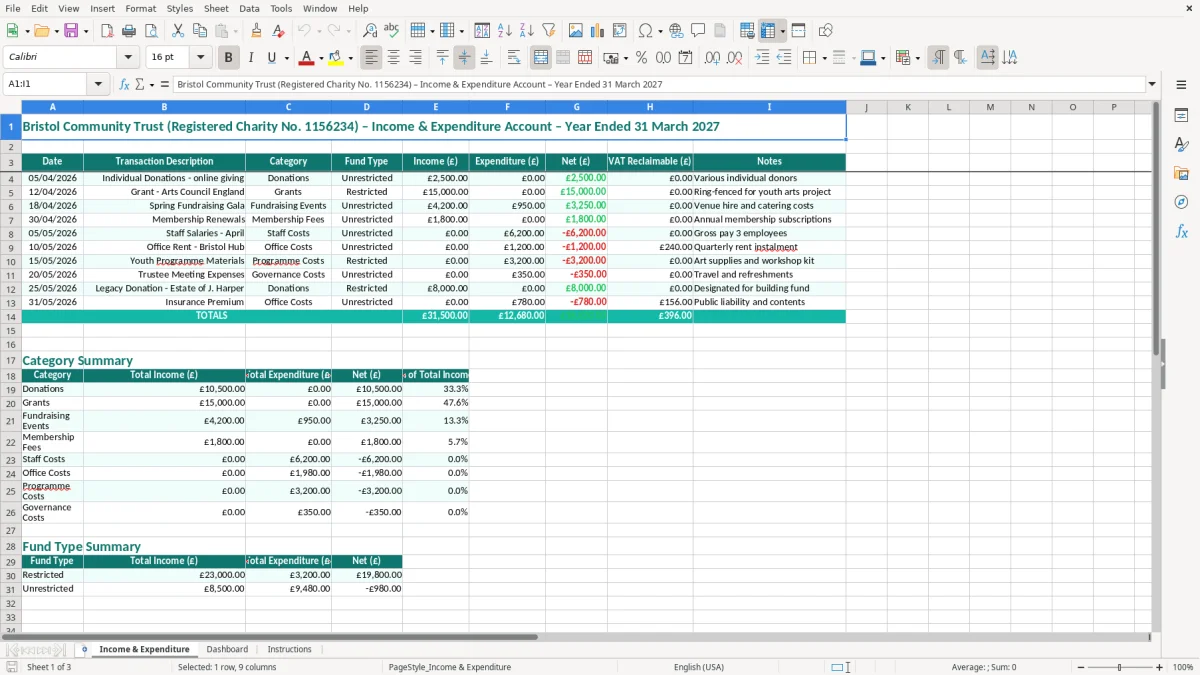1200x675 pixels.
Task: Expand the Name Box dropdown
Action: [x=98, y=84]
